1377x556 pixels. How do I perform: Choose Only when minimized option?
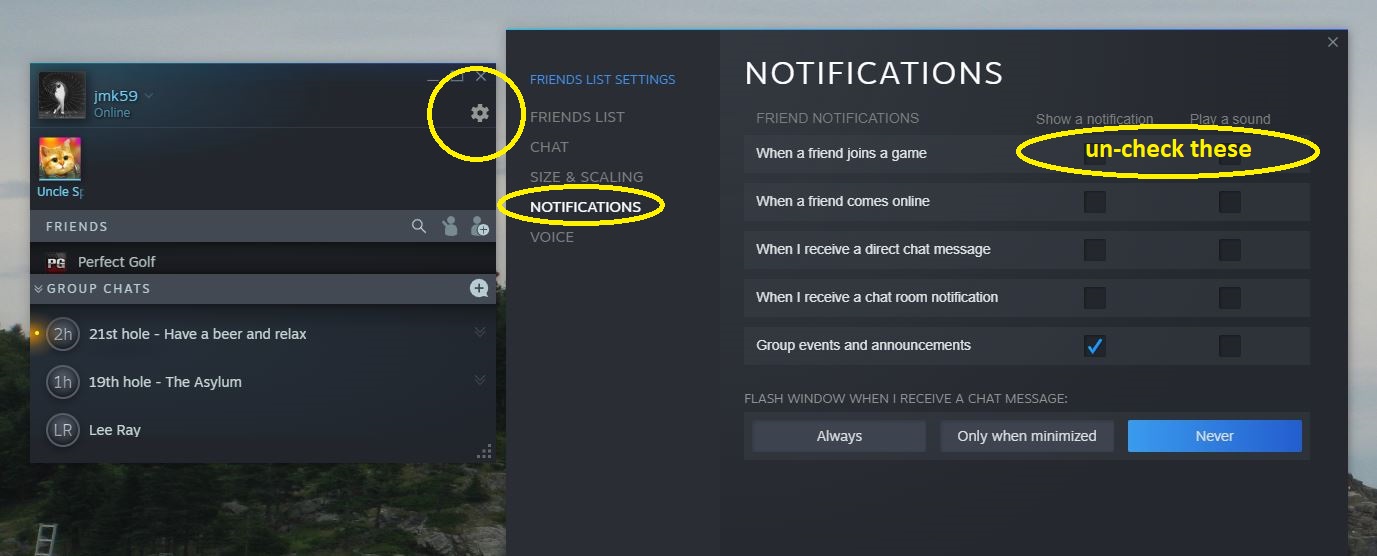tap(1026, 436)
